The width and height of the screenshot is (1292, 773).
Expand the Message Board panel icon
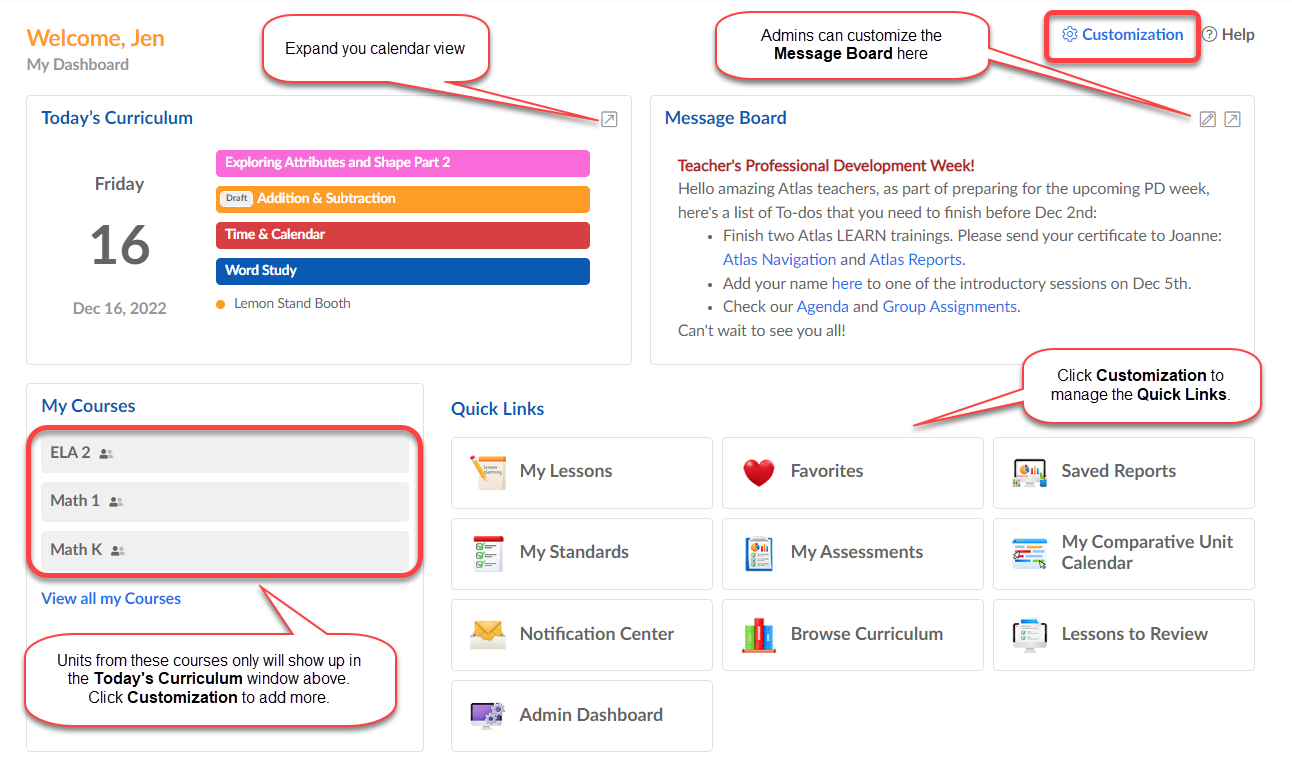coord(1232,120)
